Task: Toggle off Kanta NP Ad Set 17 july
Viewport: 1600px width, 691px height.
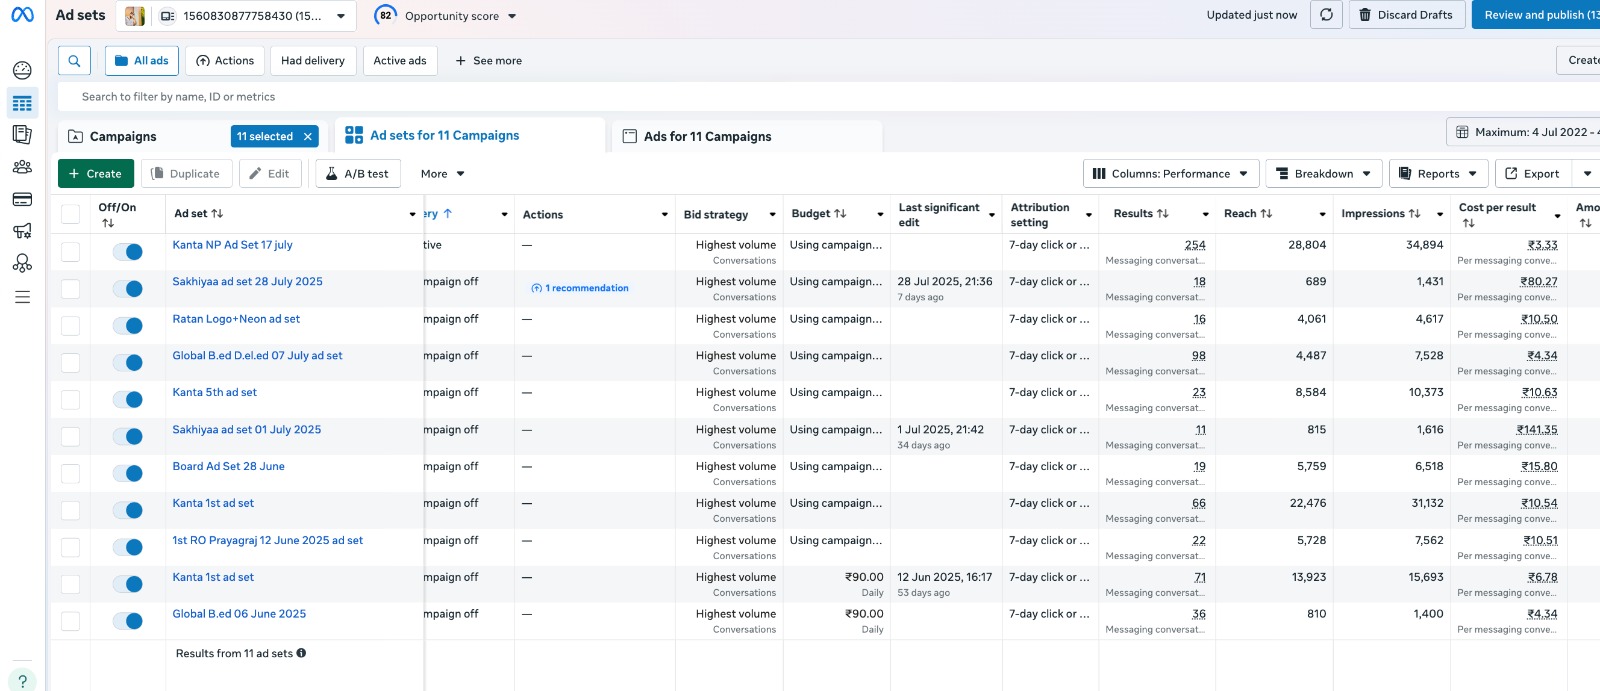Action: tap(128, 252)
